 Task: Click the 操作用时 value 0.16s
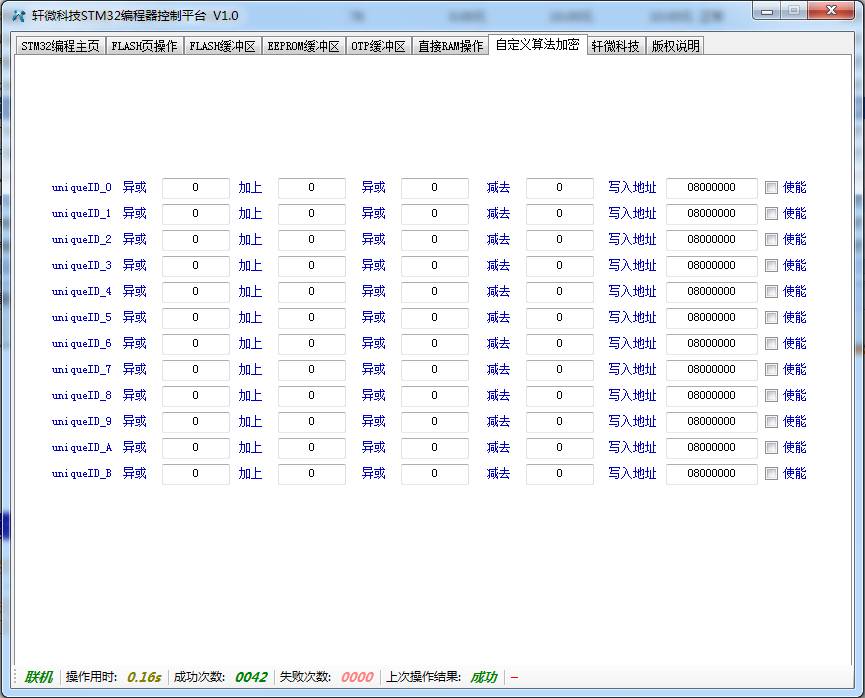tap(144, 677)
